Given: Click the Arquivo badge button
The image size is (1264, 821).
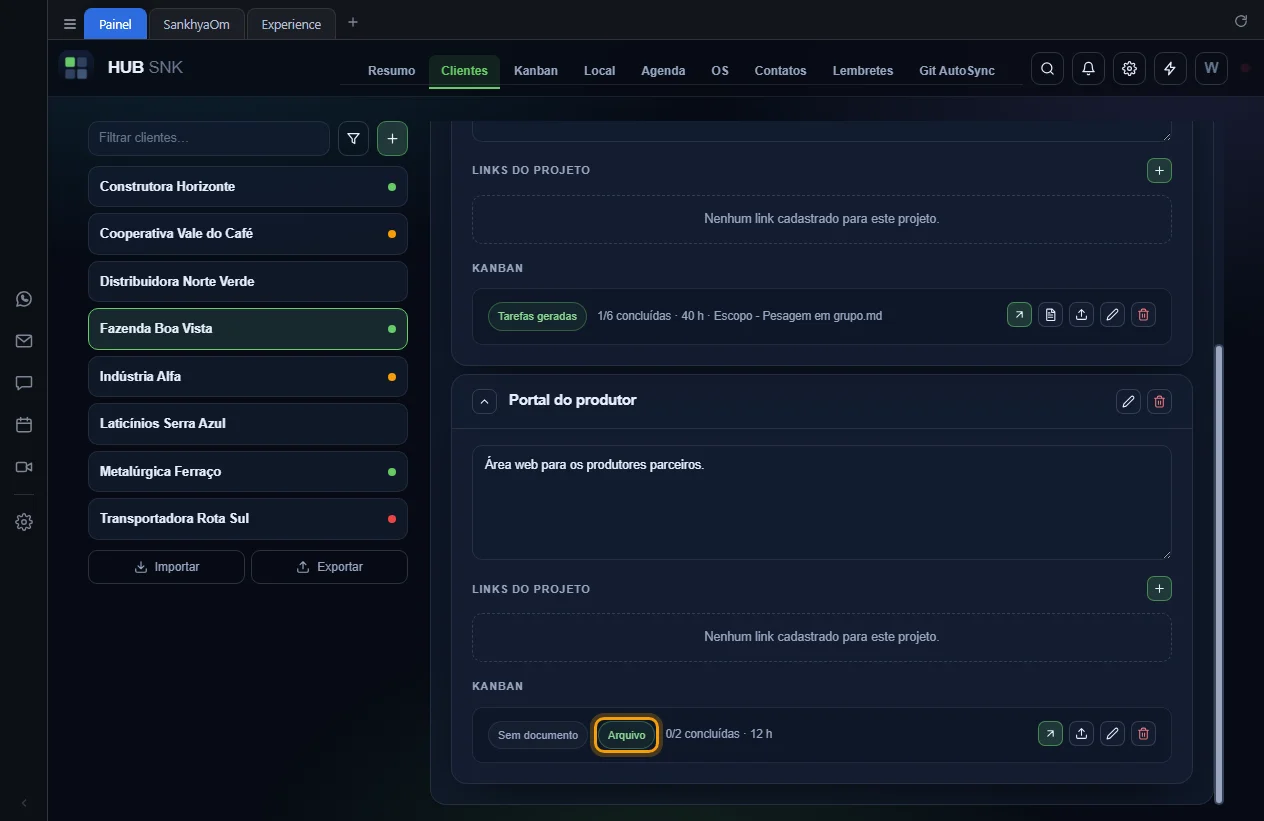Looking at the screenshot, I should click(x=627, y=735).
